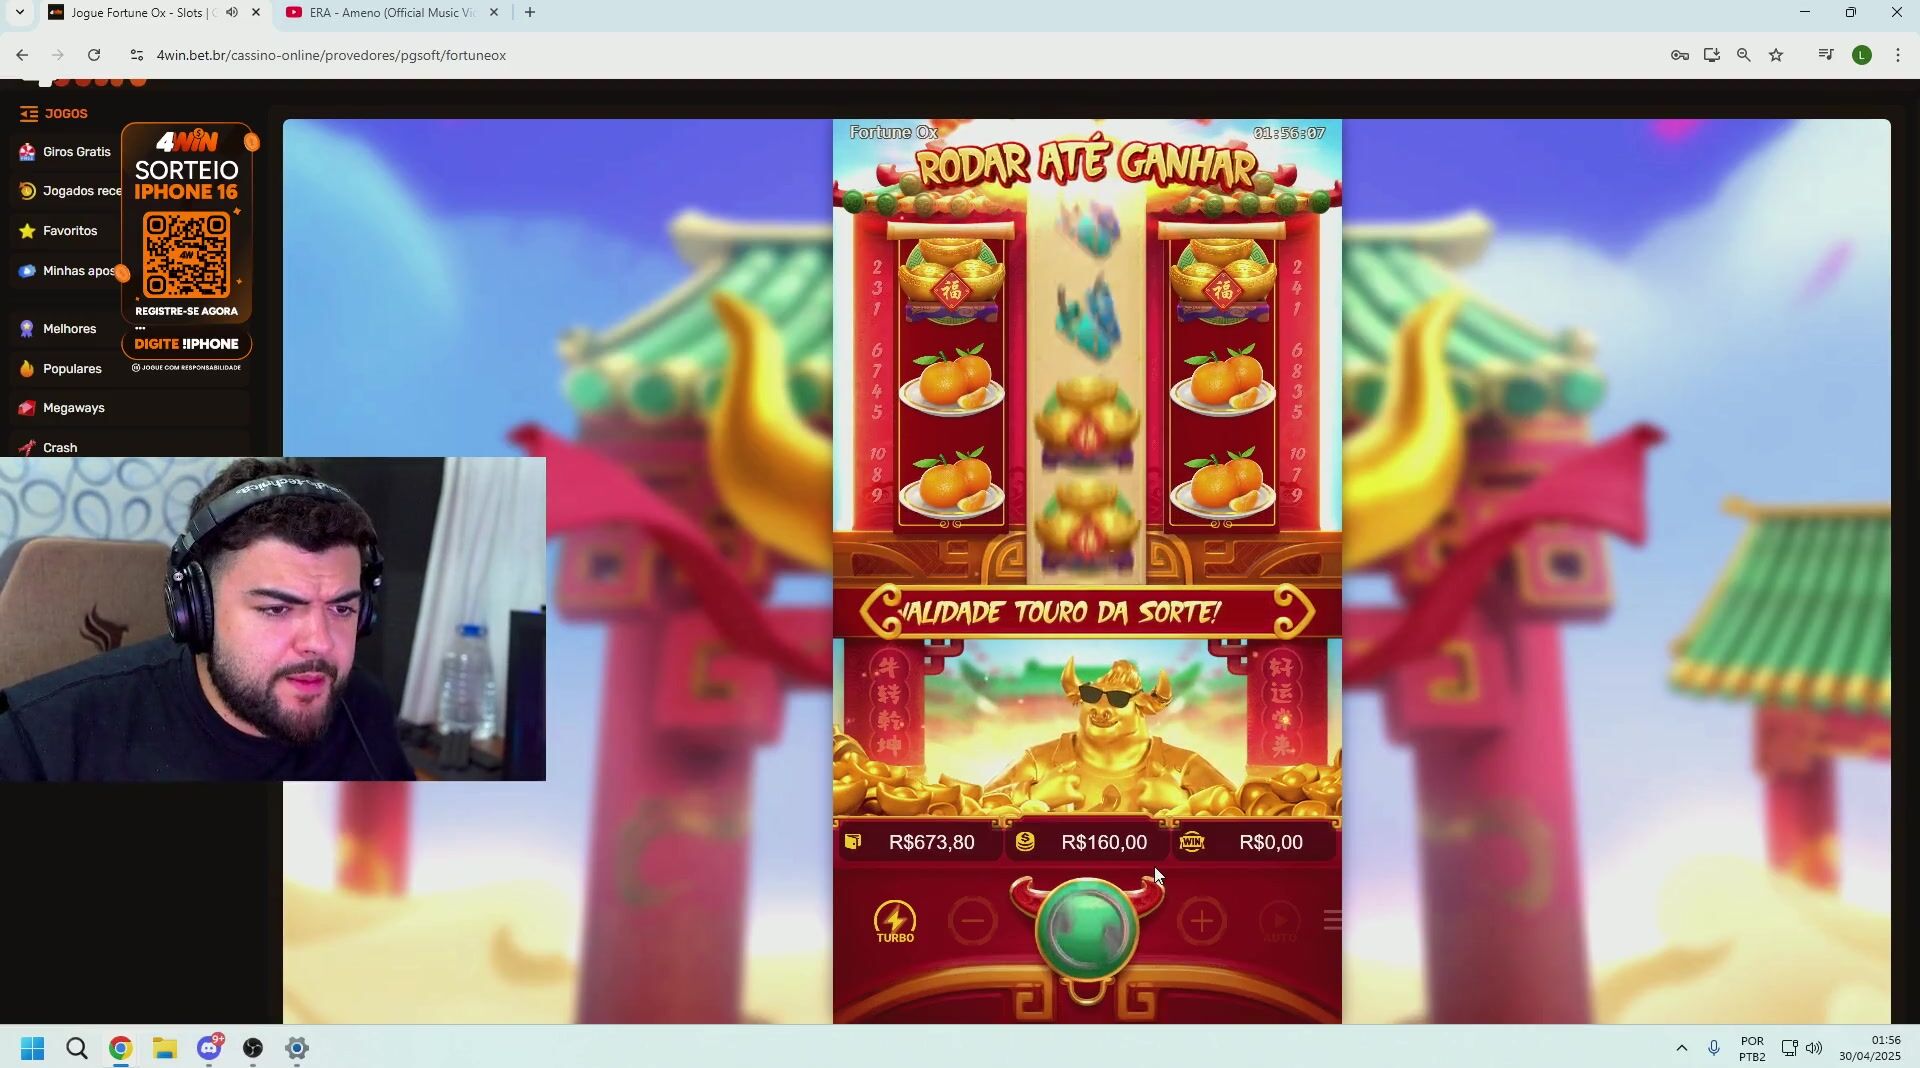Open the volume tray icon
This screenshot has height=1068, width=1920.
(x=1814, y=1048)
